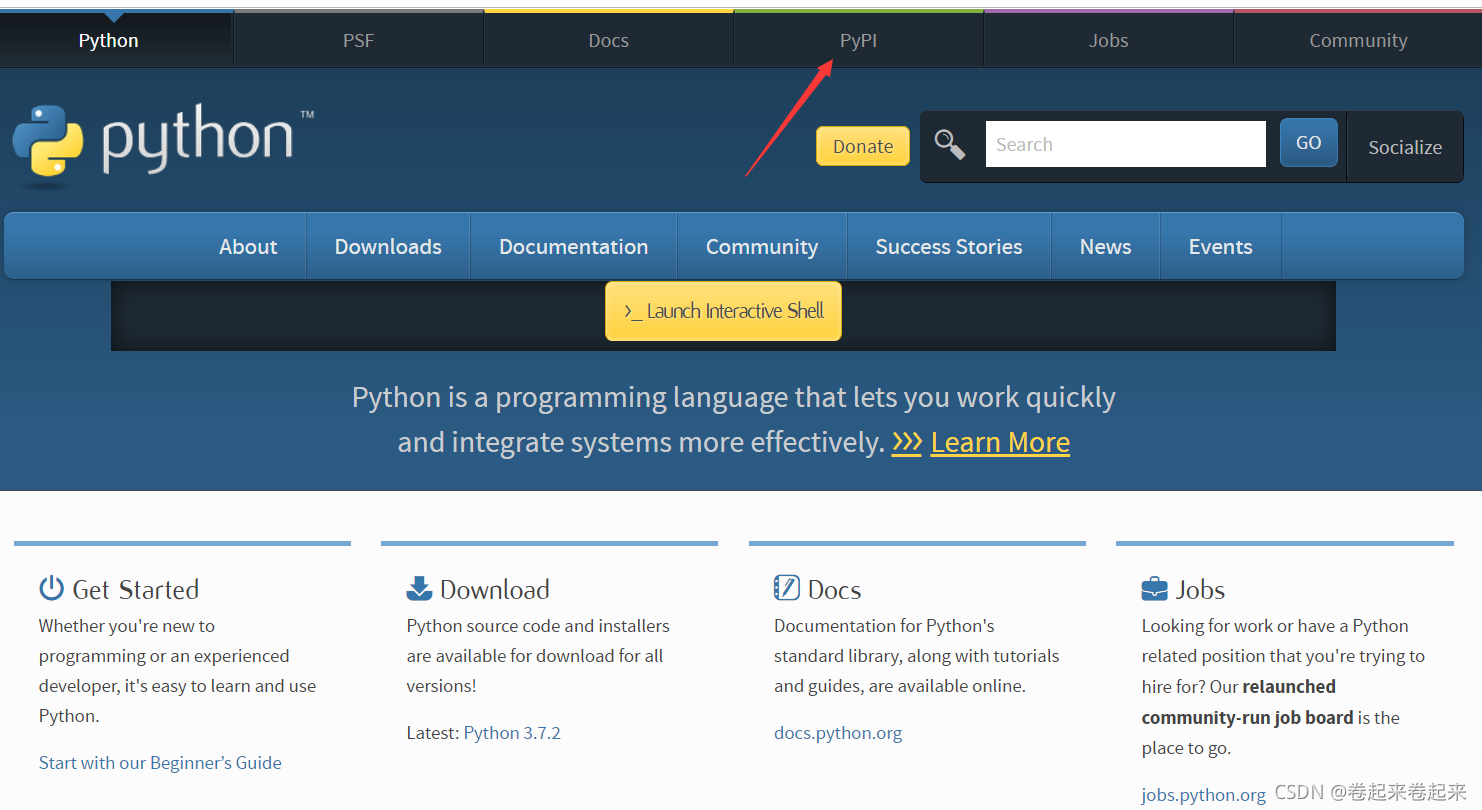Click the Download arrow icon
This screenshot has width=1482, height=810.
pyautogui.click(x=419, y=588)
